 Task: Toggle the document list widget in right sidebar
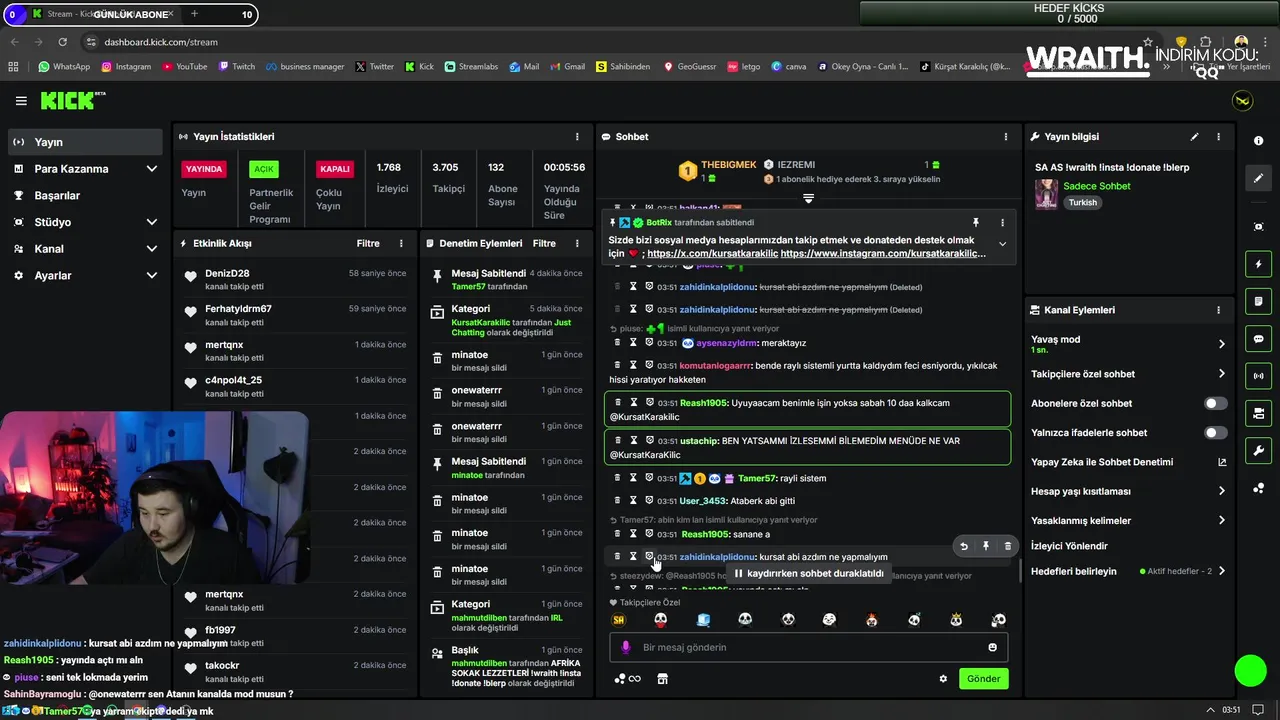[x=1258, y=301]
